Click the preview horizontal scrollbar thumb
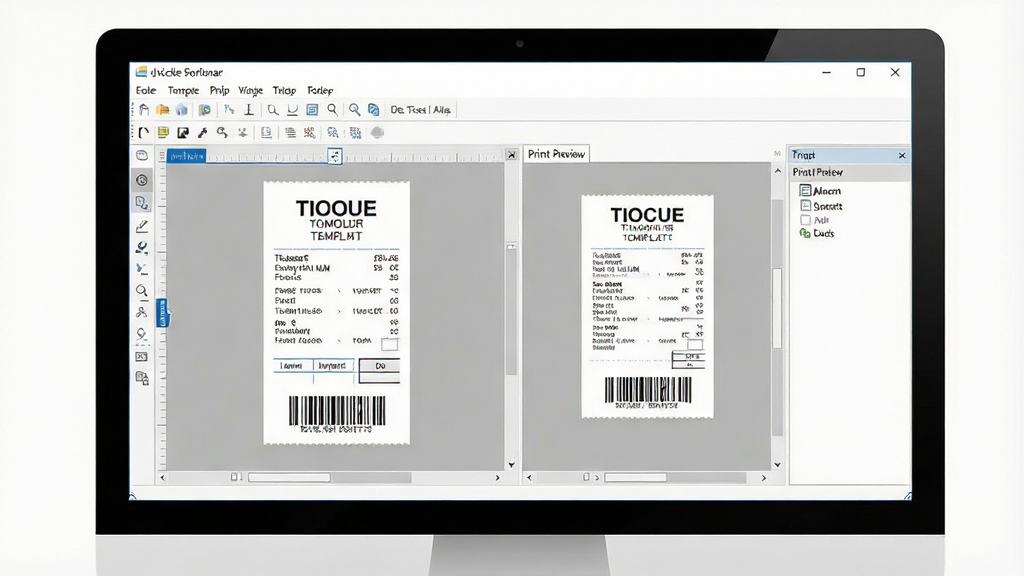The height and width of the screenshot is (576, 1024). [x=635, y=478]
